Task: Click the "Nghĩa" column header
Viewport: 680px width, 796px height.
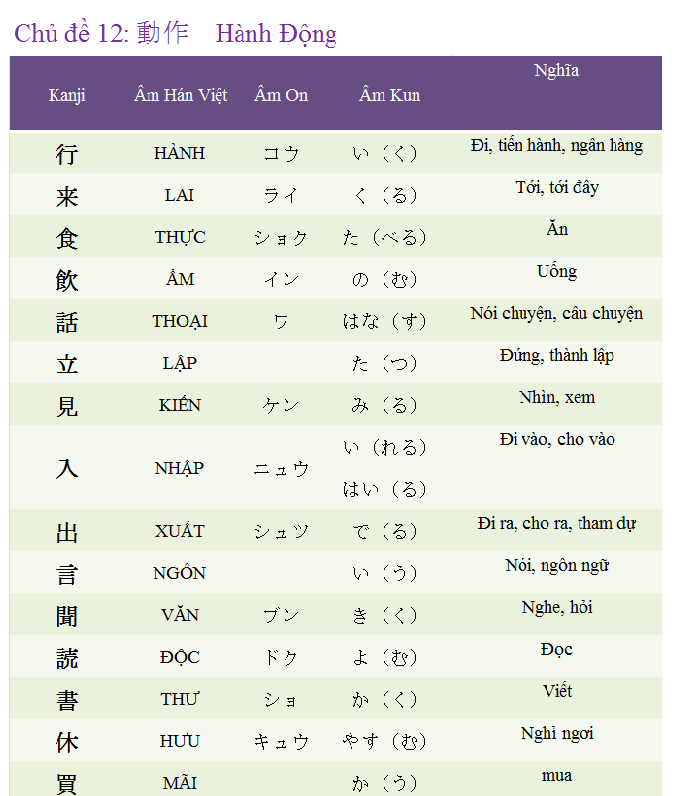Action: [x=556, y=71]
